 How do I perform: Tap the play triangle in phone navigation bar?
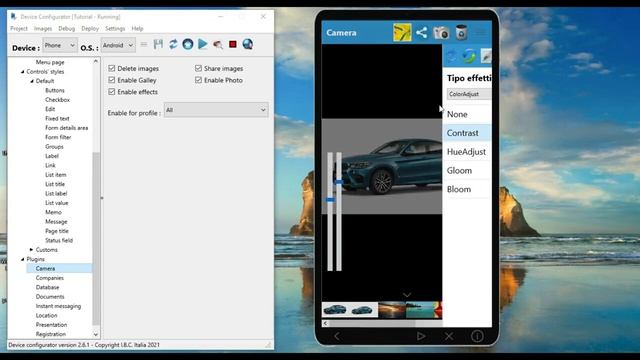click(x=421, y=336)
